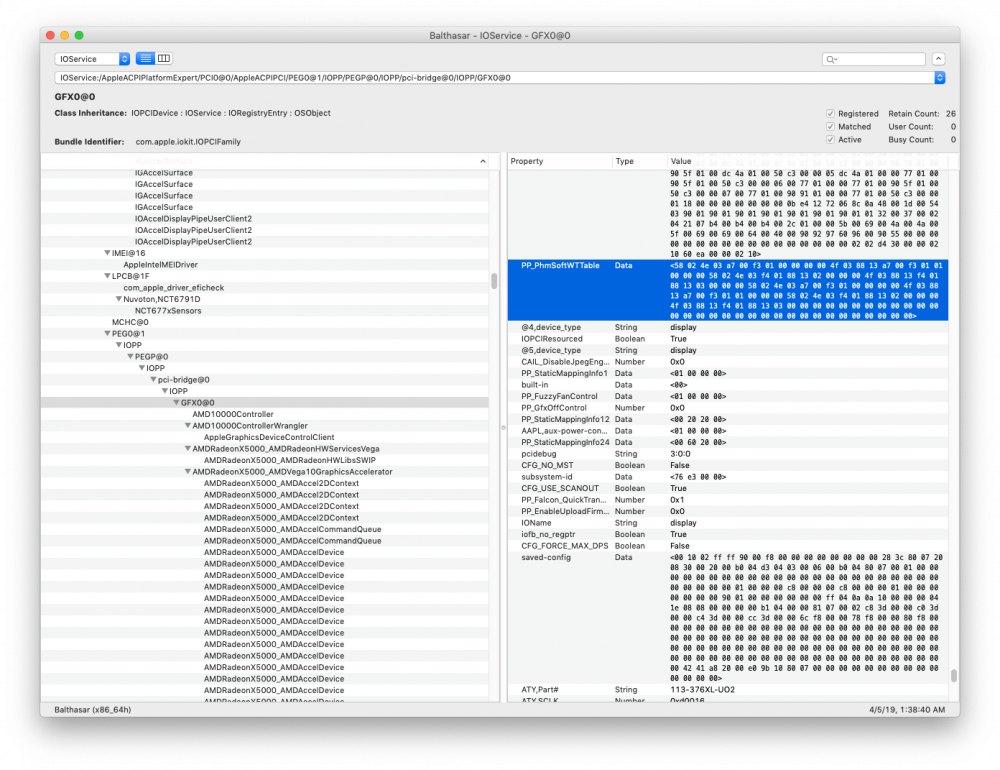Select the @4,device_type property row

pyautogui.click(x=728, y=327)
